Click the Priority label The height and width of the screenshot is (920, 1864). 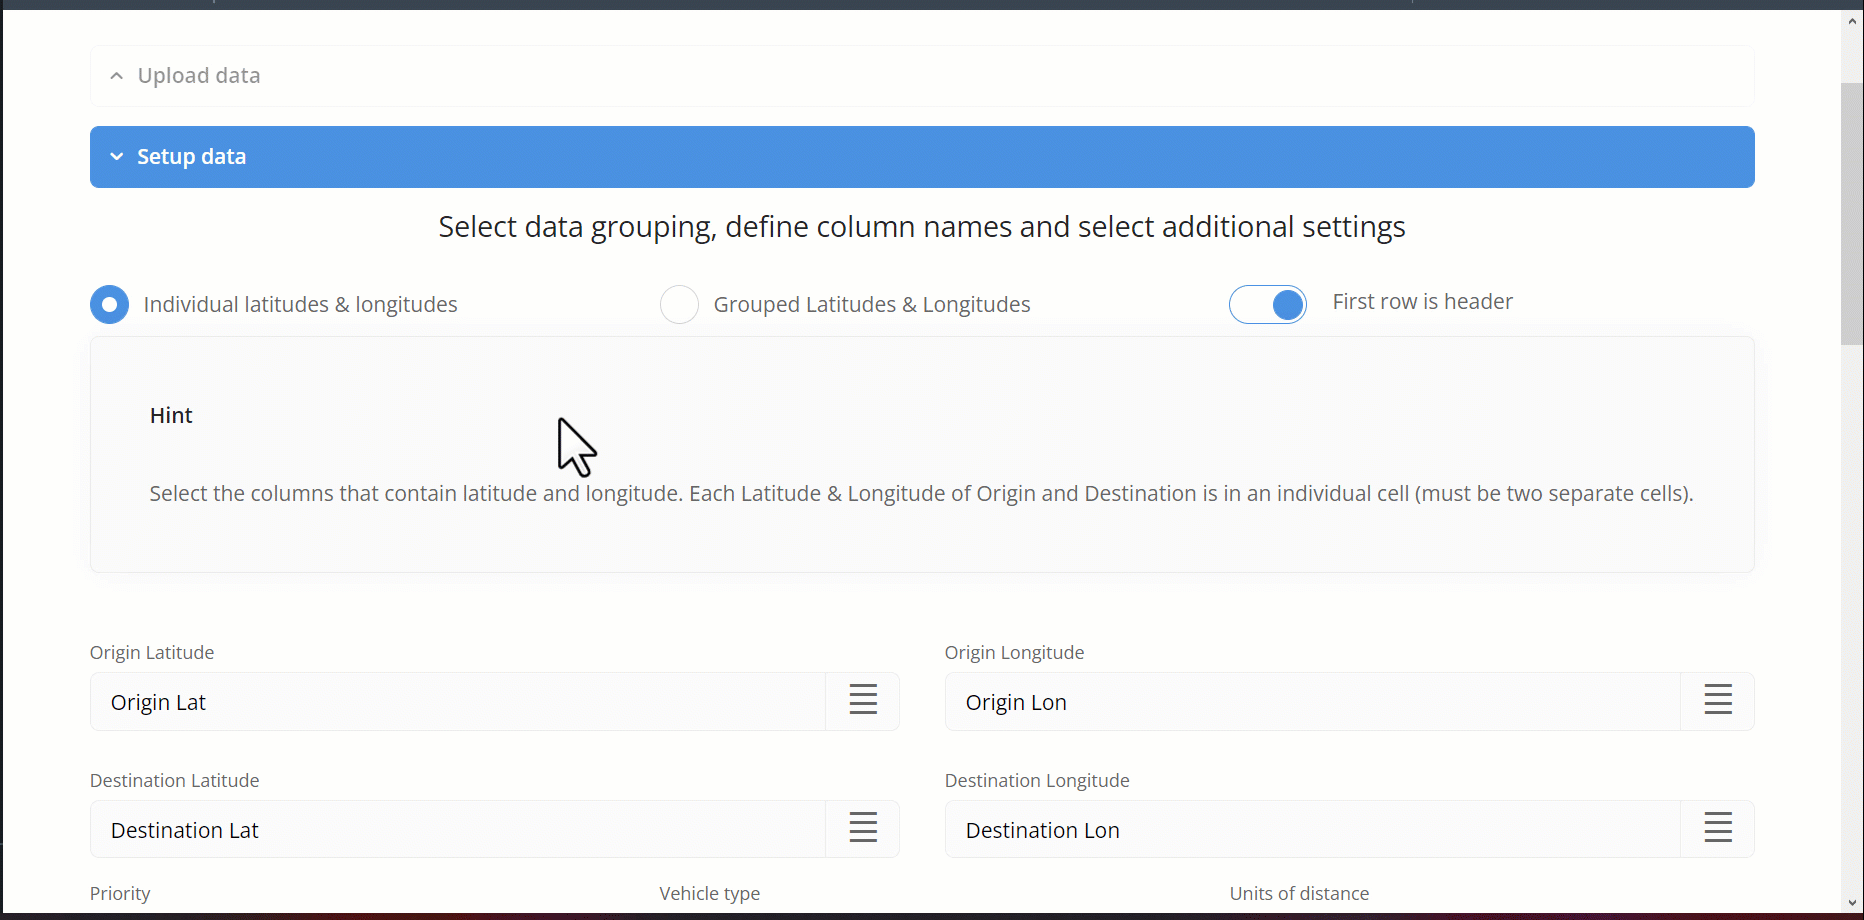pos(120,893)
